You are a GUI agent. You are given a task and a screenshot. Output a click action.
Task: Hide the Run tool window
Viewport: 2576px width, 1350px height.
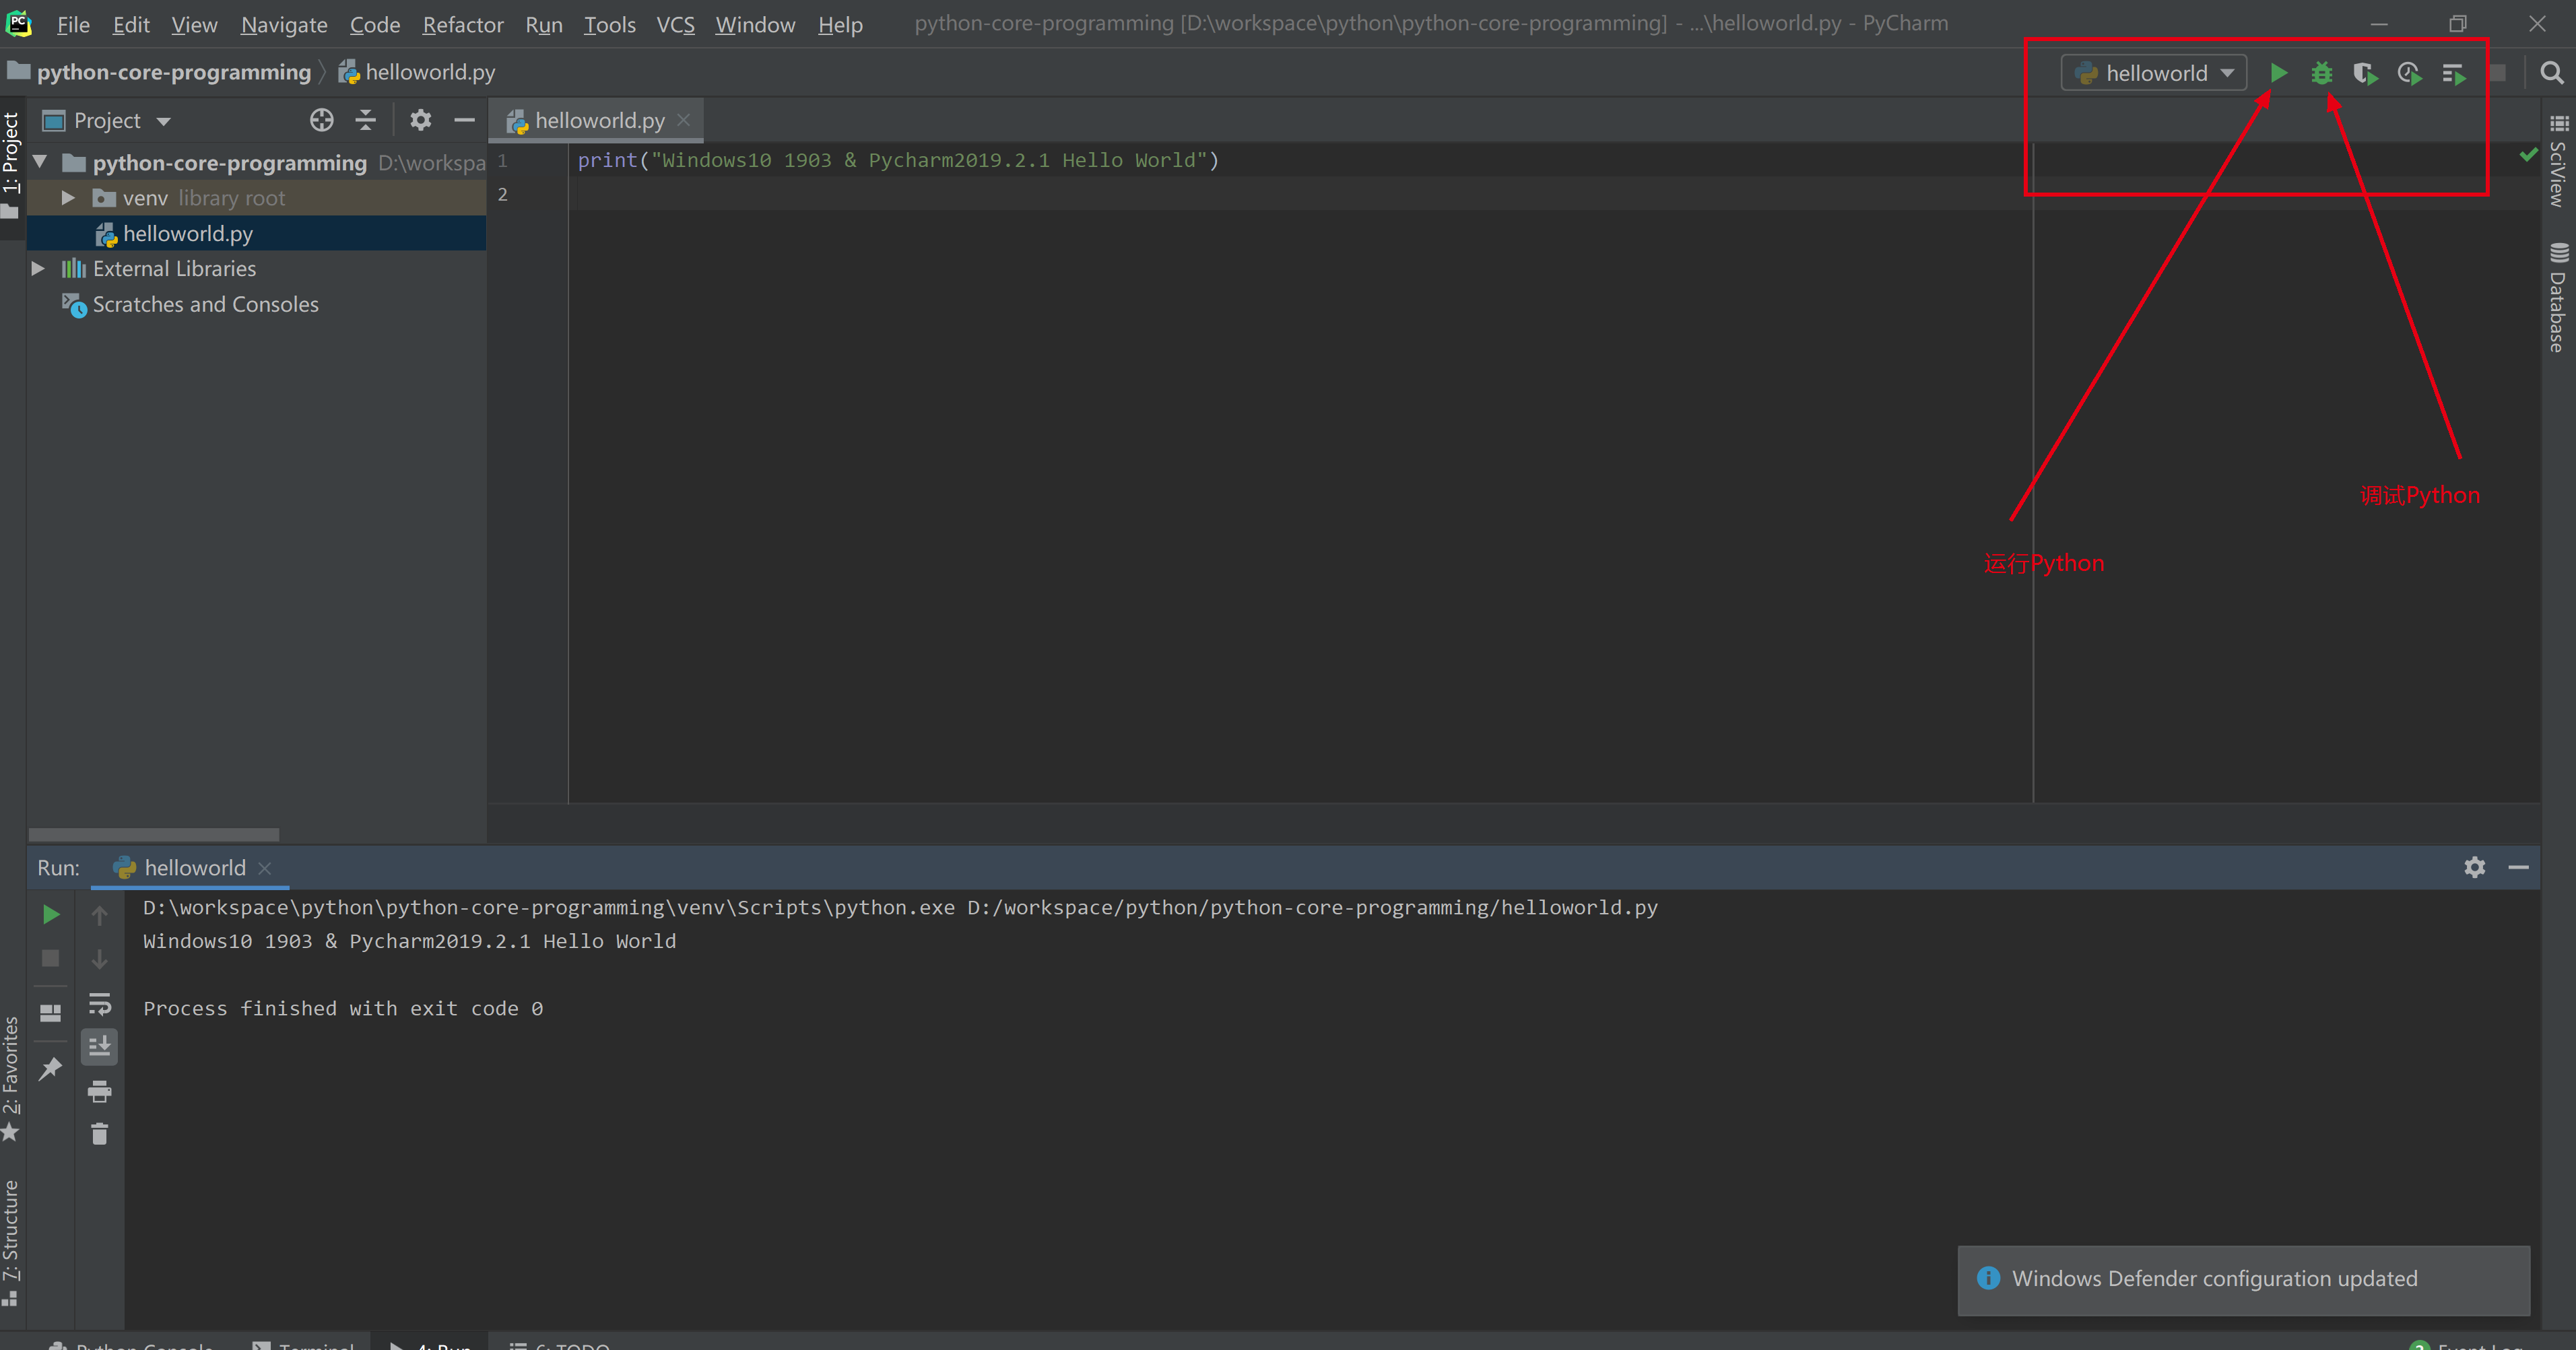[x=2518, y=867]
